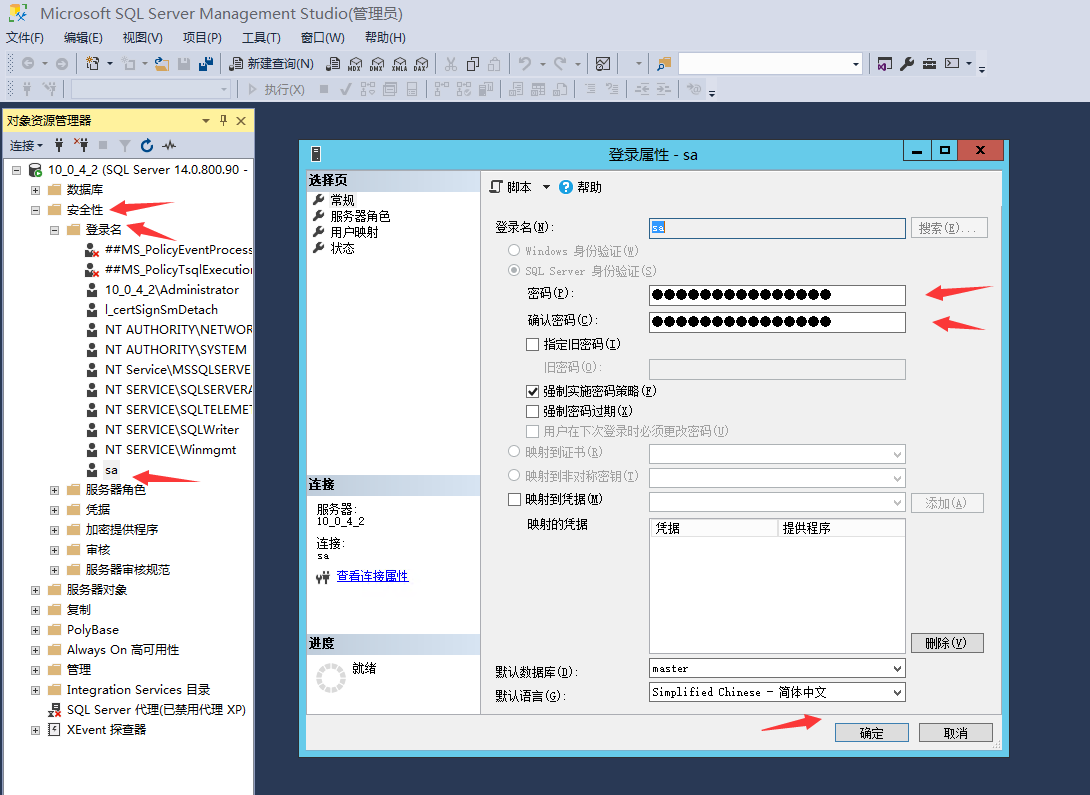Pin the Object Explorer panel
Screen dimensions: 1090x795
click(223, 121)
